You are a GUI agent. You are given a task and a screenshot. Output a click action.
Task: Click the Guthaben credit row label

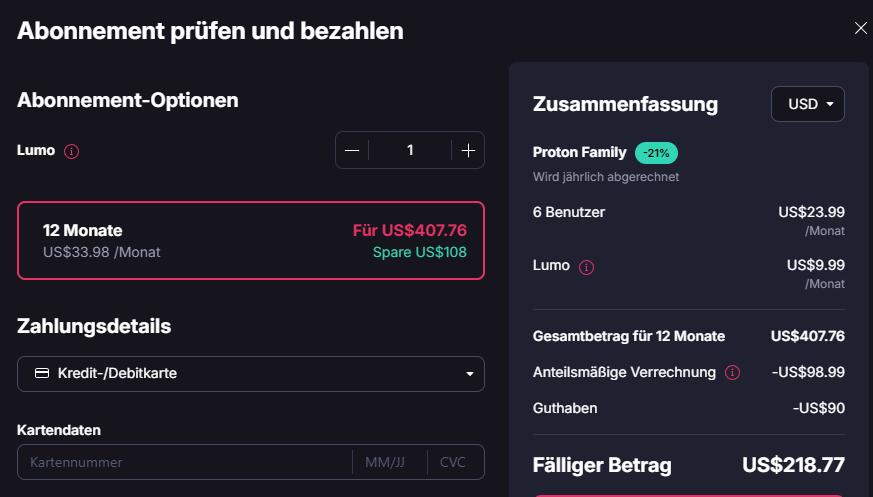click(565, 408)
